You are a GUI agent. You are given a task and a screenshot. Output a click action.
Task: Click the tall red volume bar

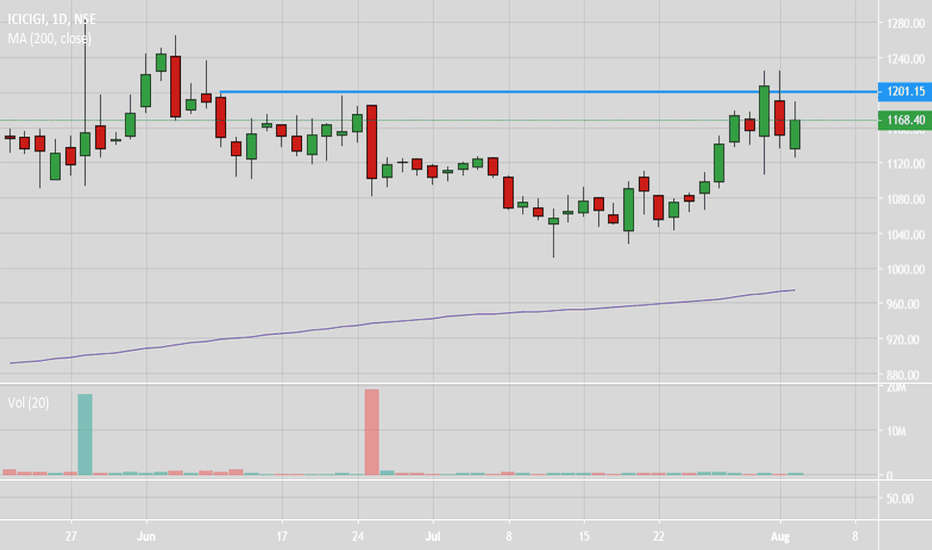tap(371, 432)
